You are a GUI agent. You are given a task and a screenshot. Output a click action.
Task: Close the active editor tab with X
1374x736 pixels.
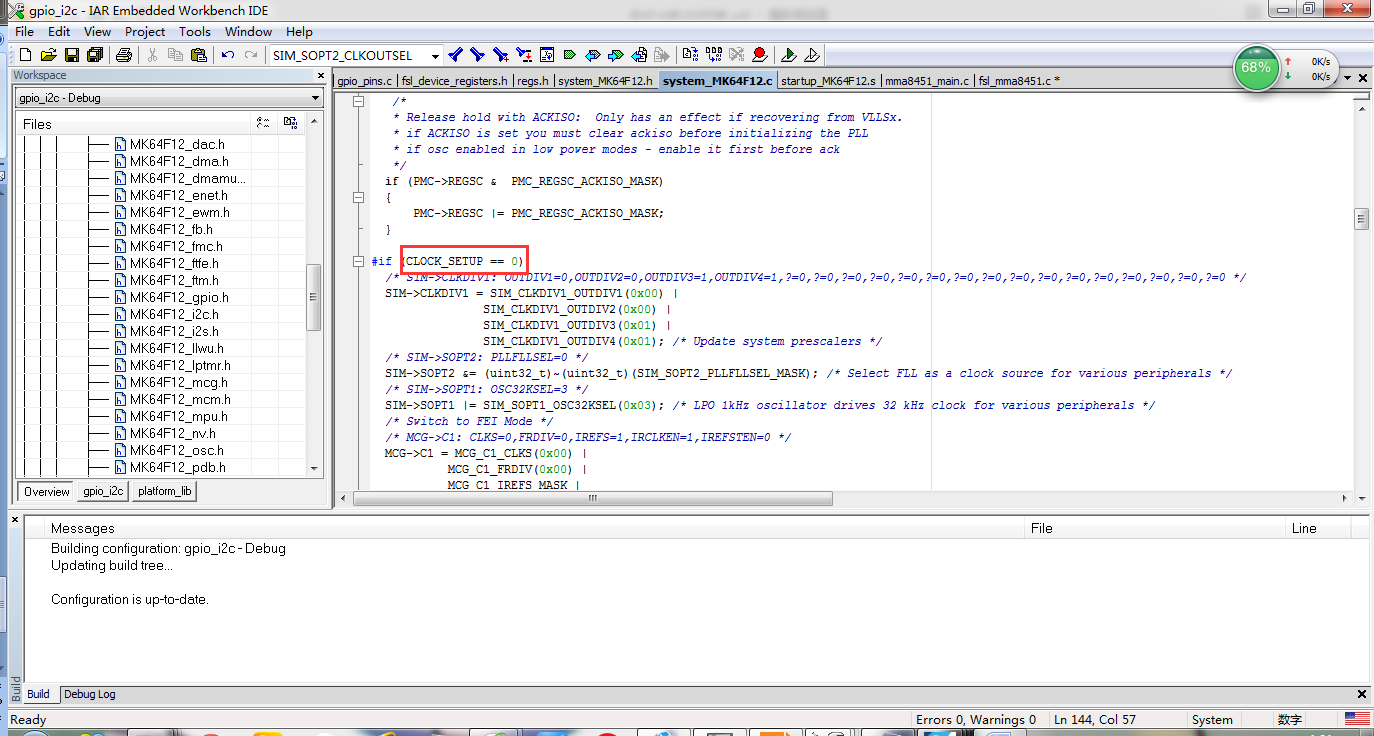click(x=1364, y=78)
